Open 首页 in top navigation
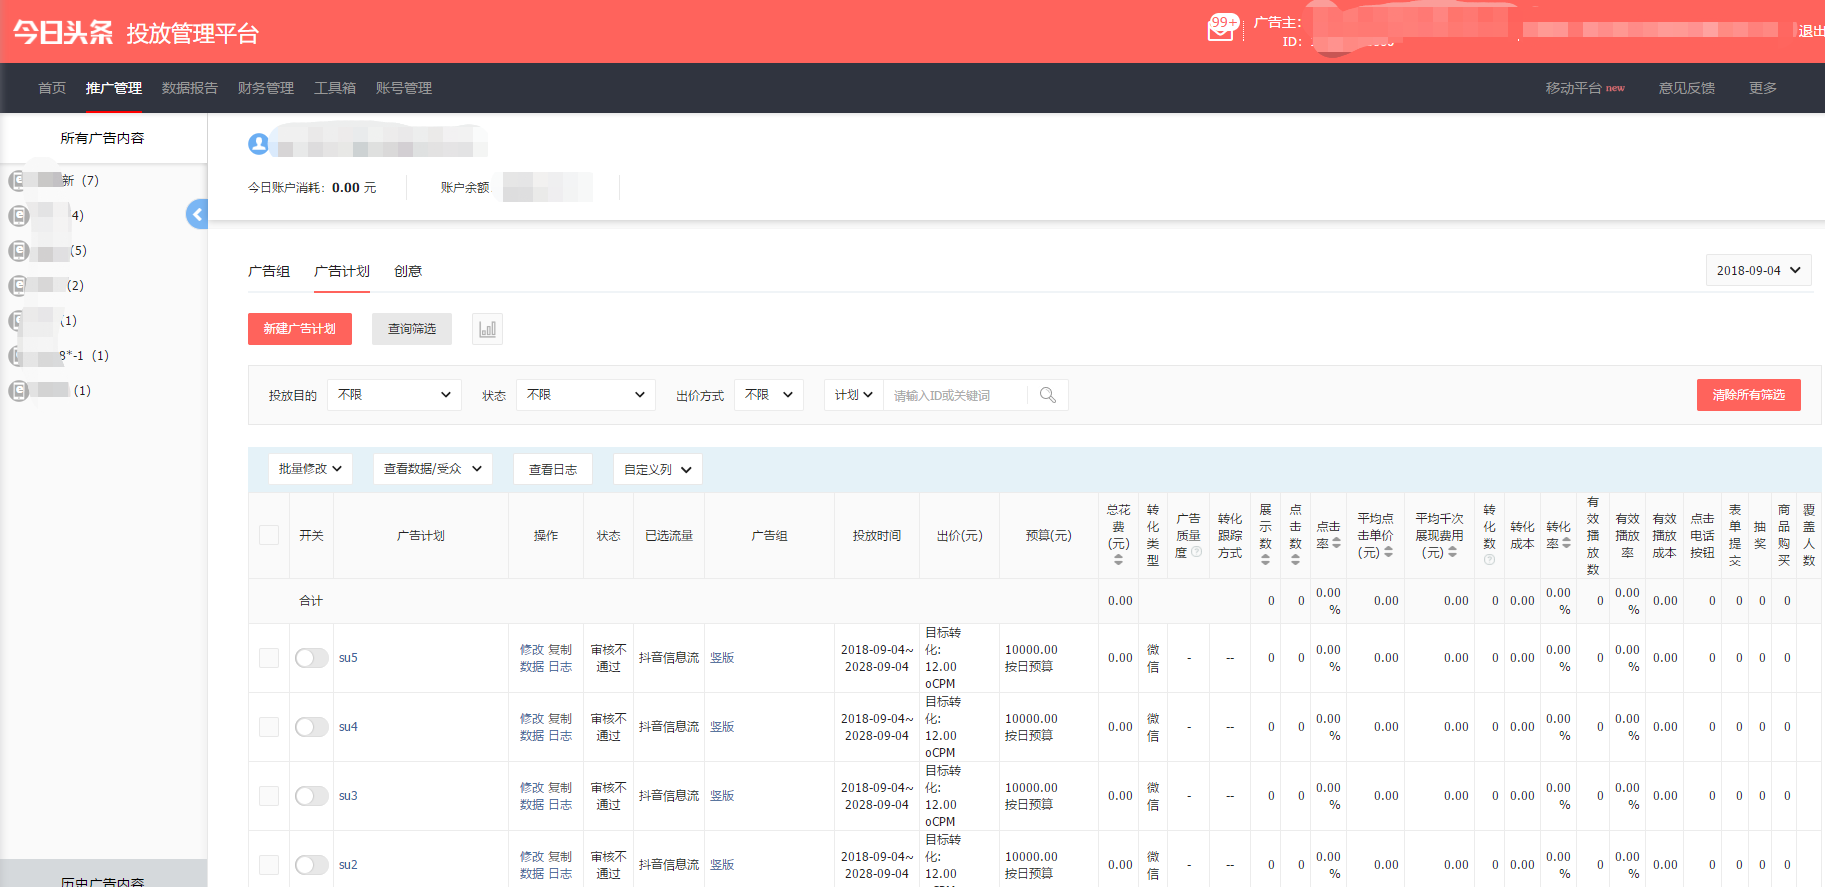This screenshot has height=887, width=1825. coord(52,88)
